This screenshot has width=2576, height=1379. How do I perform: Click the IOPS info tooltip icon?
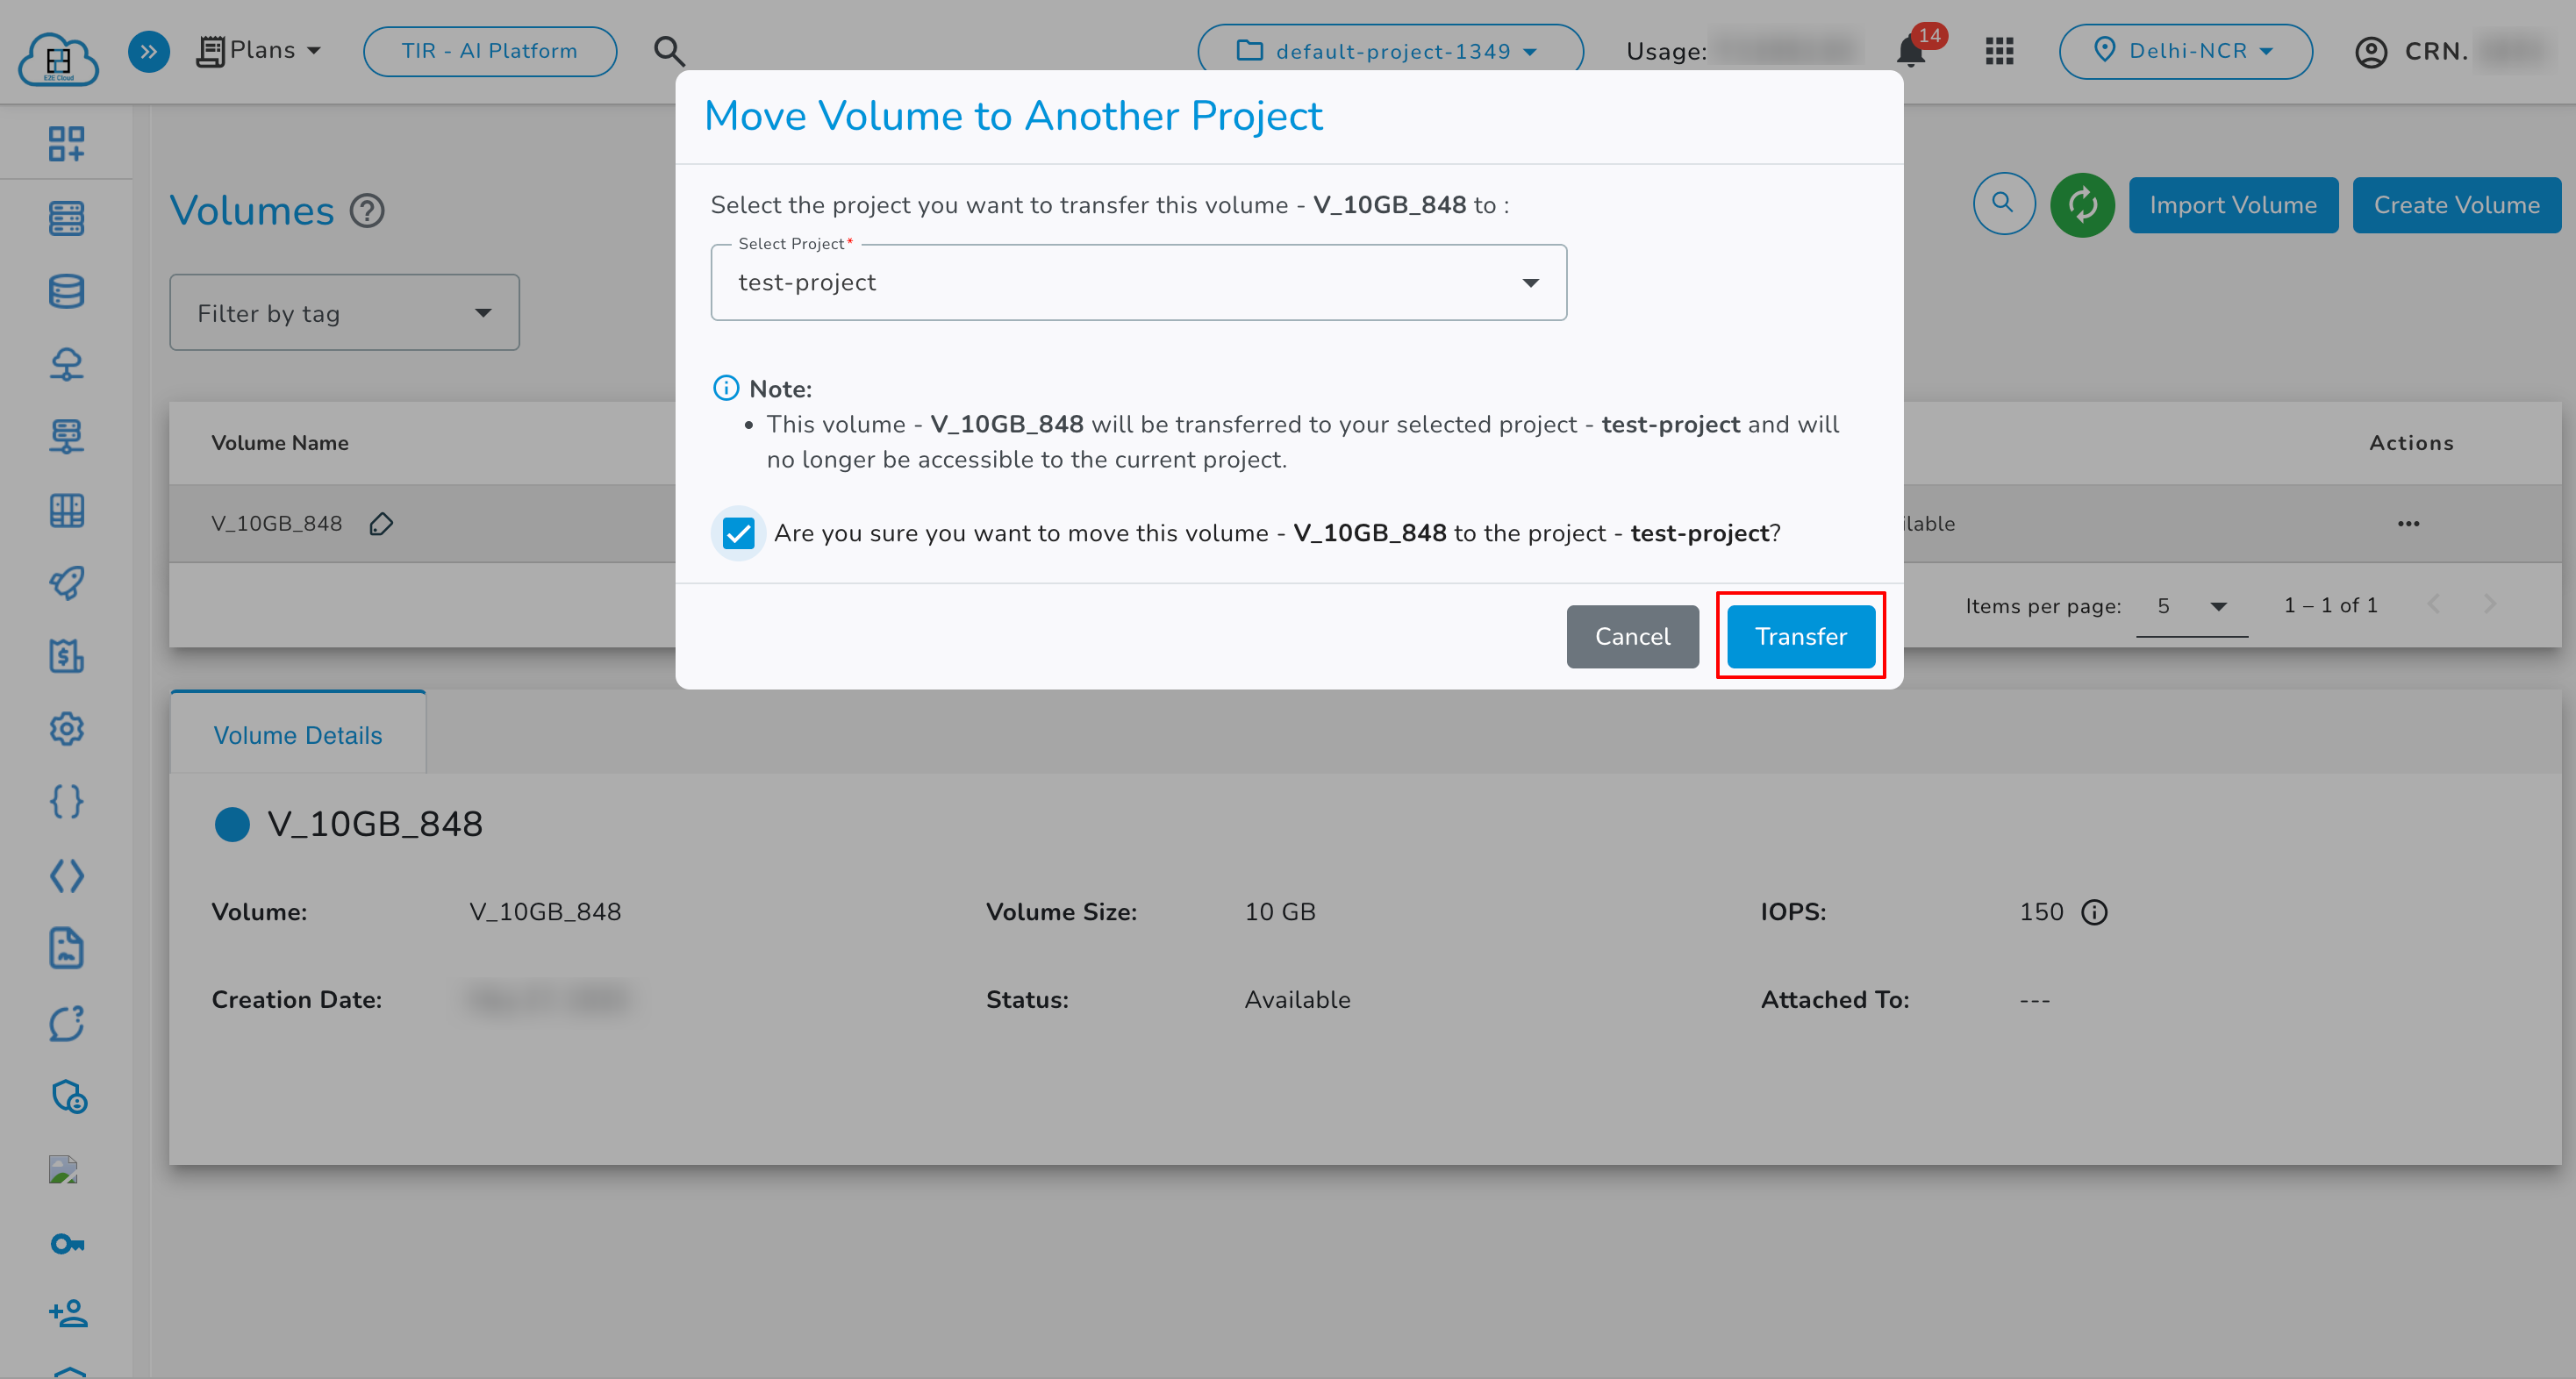coord(2095,911)
